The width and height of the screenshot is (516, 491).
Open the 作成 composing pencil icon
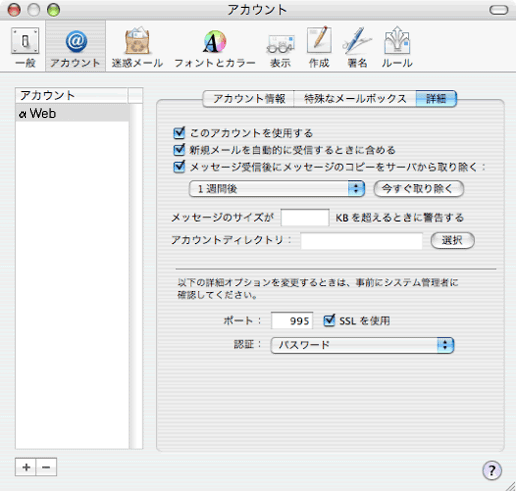[319, 40]
